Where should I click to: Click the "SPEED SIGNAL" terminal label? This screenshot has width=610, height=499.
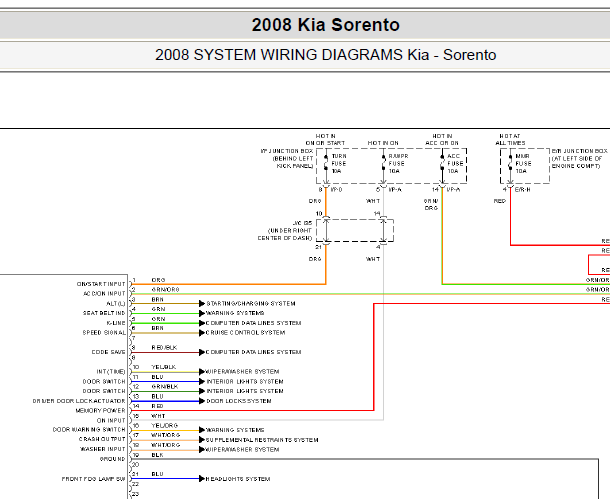pos(104,333)
